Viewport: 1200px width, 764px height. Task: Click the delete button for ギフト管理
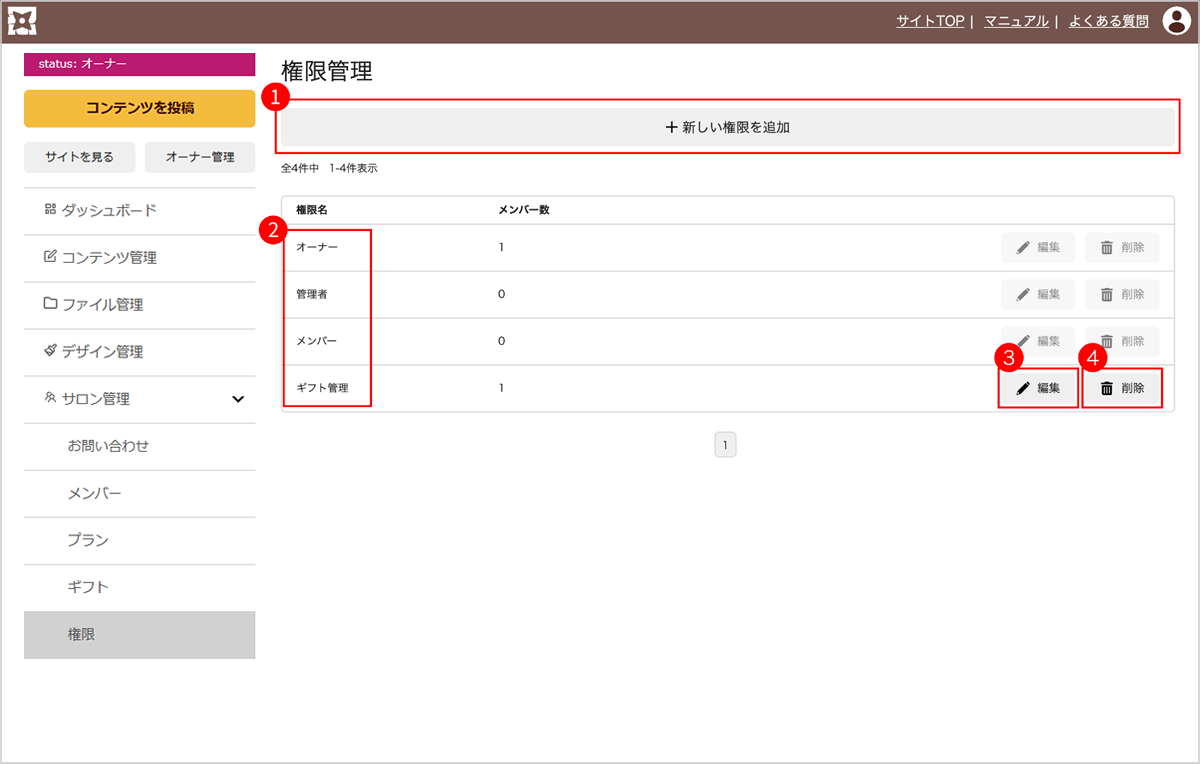(1122, 388)
